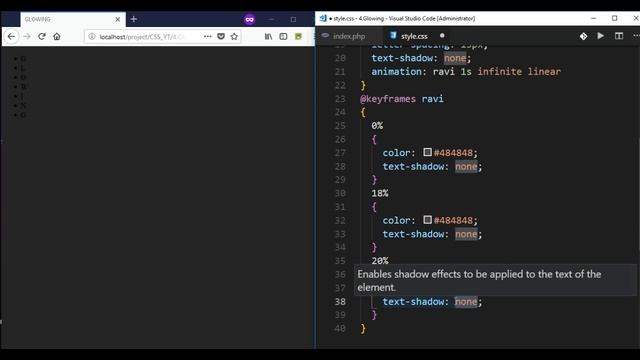640x360 pixels.
Task: Click line number 38 in gutter
Action: tap(340, 301)
